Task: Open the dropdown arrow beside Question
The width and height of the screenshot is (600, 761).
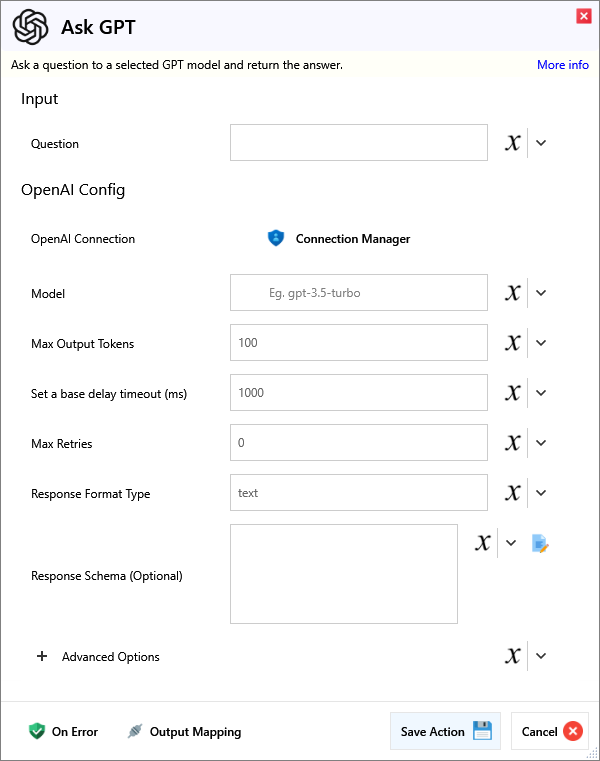Action: click(541, 143)
